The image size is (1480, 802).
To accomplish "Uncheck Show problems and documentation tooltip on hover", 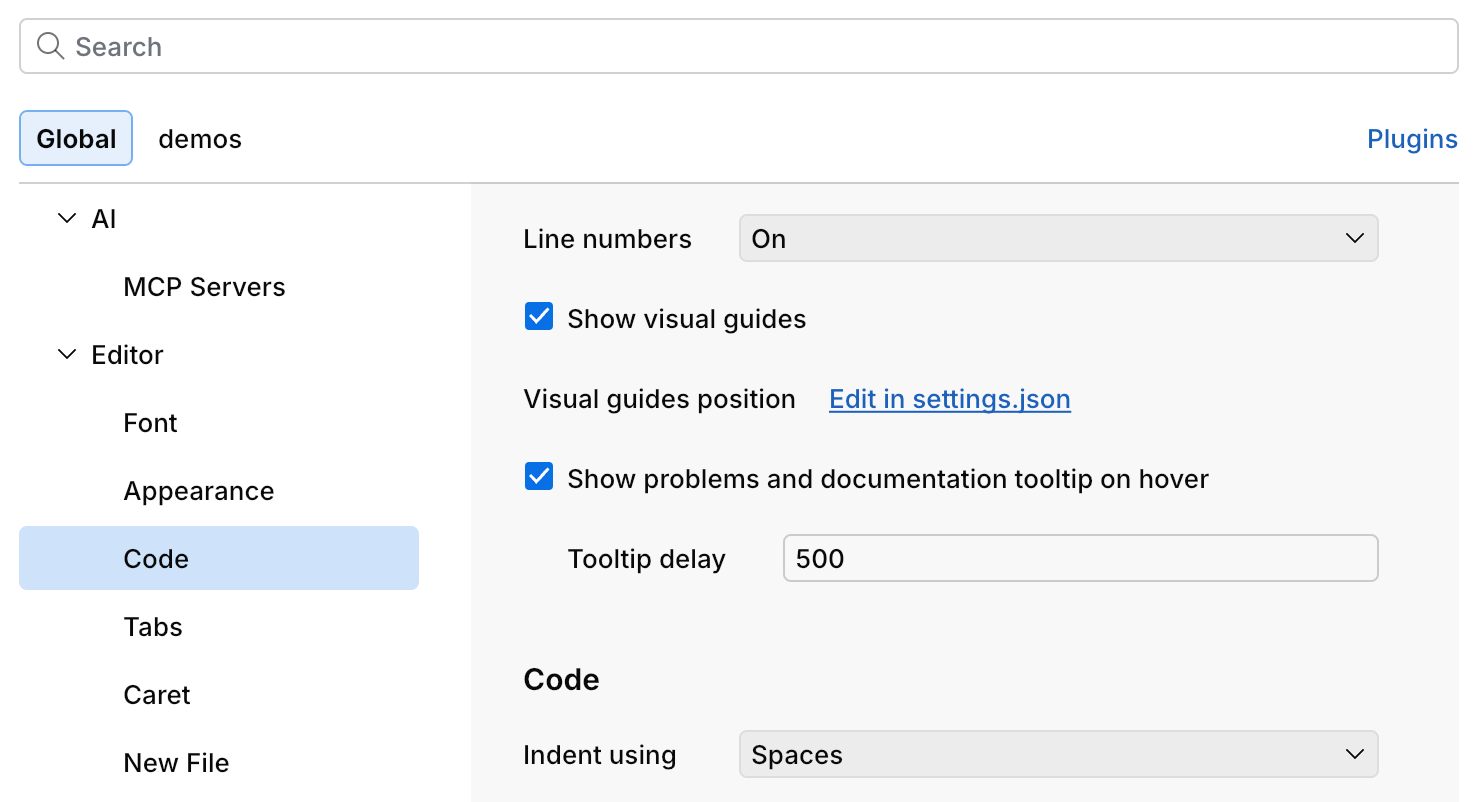I will (539, 477).
